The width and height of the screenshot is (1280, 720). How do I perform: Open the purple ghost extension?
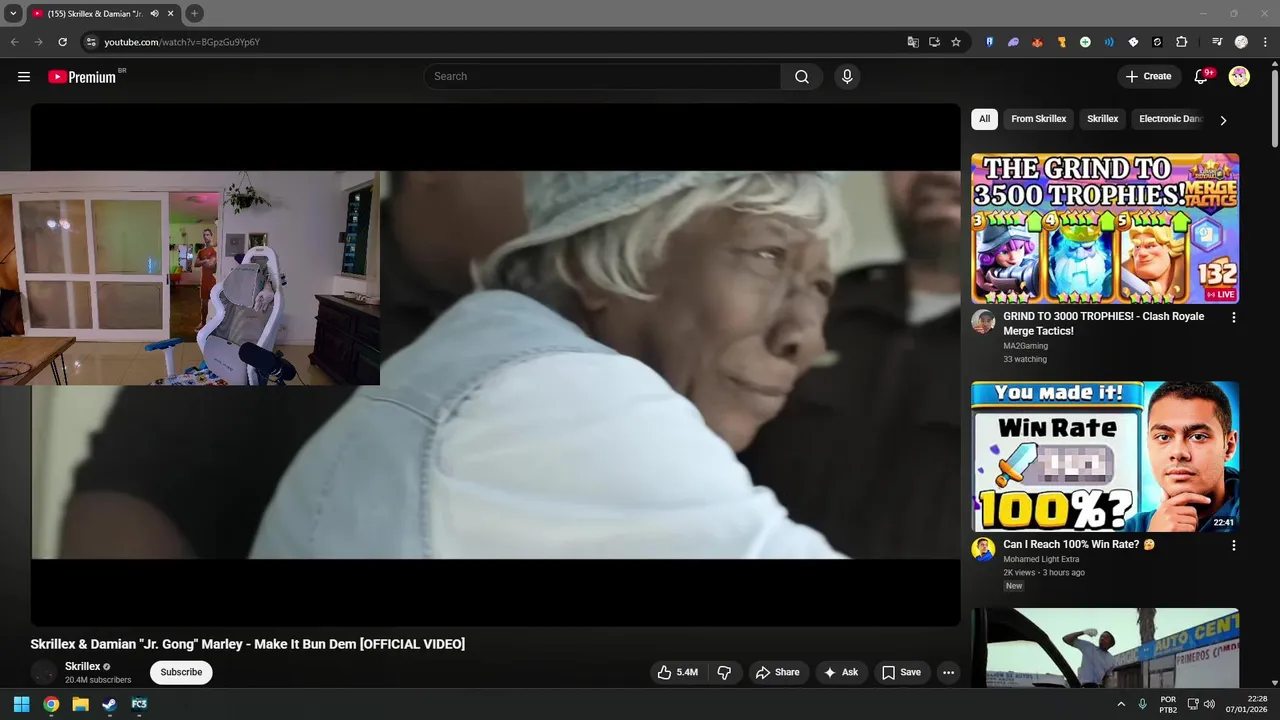[x=1013, y=42]
